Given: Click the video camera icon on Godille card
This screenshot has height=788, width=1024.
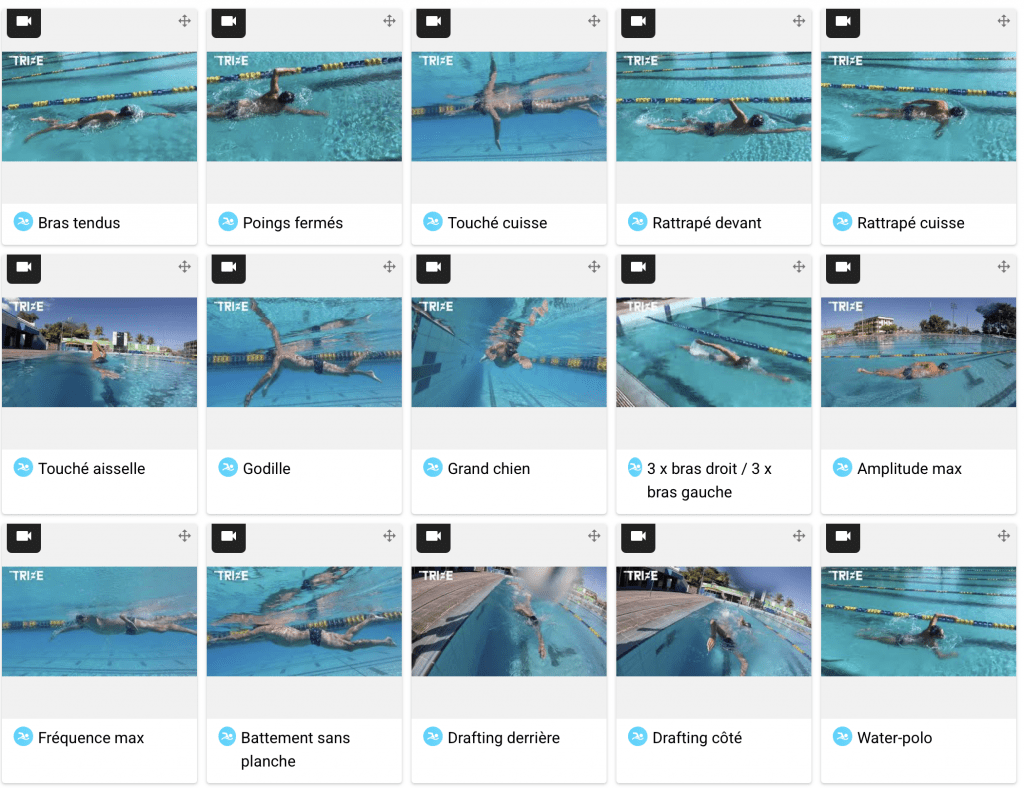Looking at the screenshot, I should pos(229,267).
